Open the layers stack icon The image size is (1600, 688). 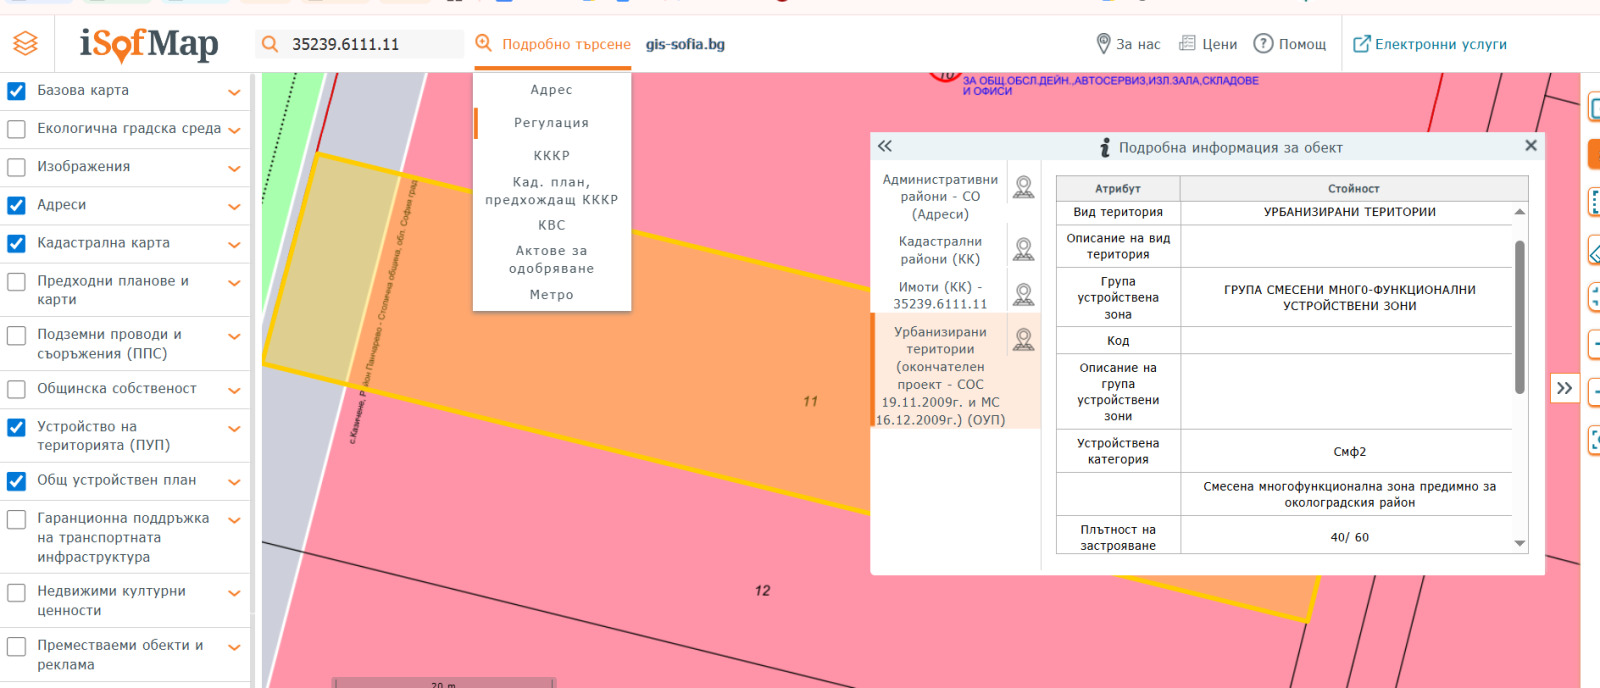tap(25, 44)
